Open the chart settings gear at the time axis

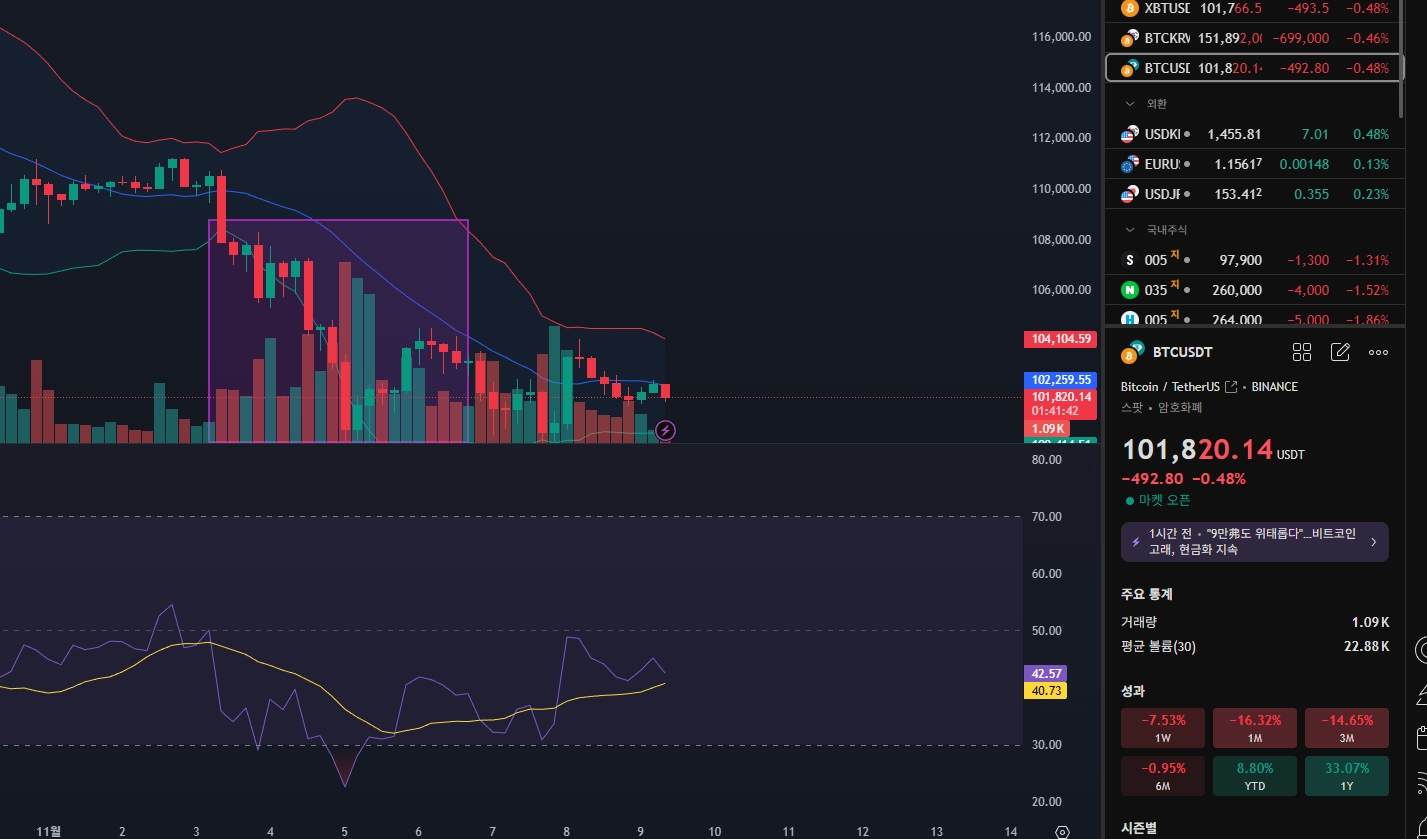click(1062, 831)
